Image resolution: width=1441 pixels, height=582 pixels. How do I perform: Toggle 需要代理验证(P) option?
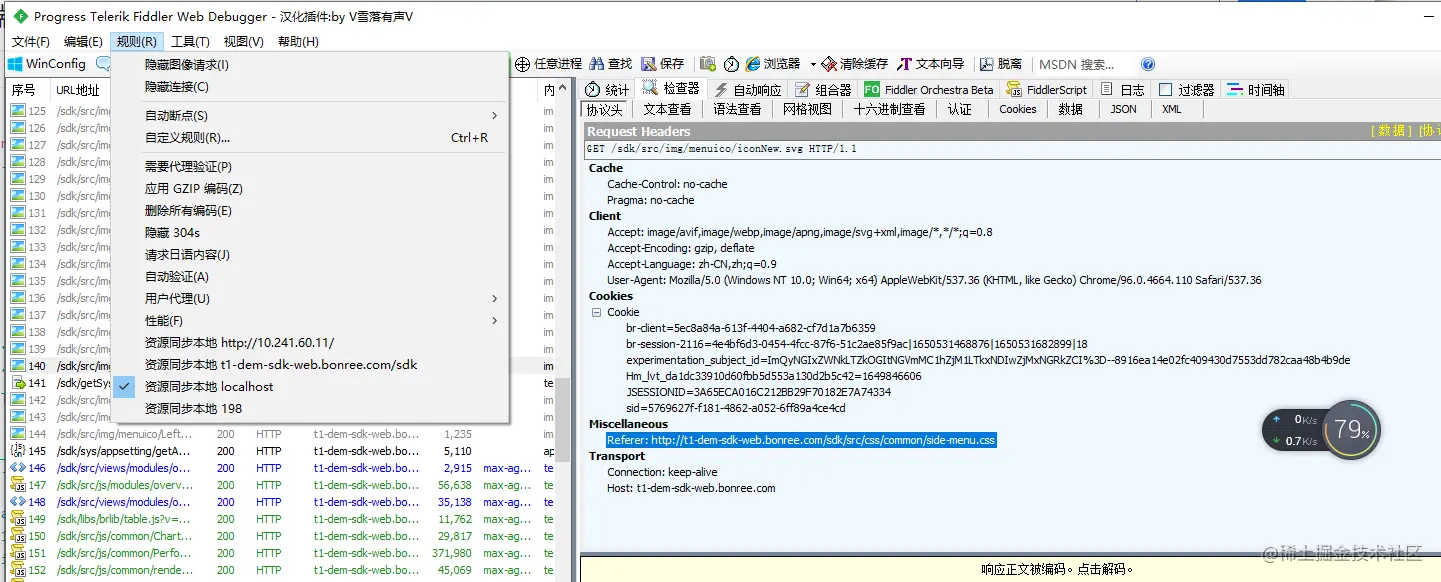coord(310,167)
